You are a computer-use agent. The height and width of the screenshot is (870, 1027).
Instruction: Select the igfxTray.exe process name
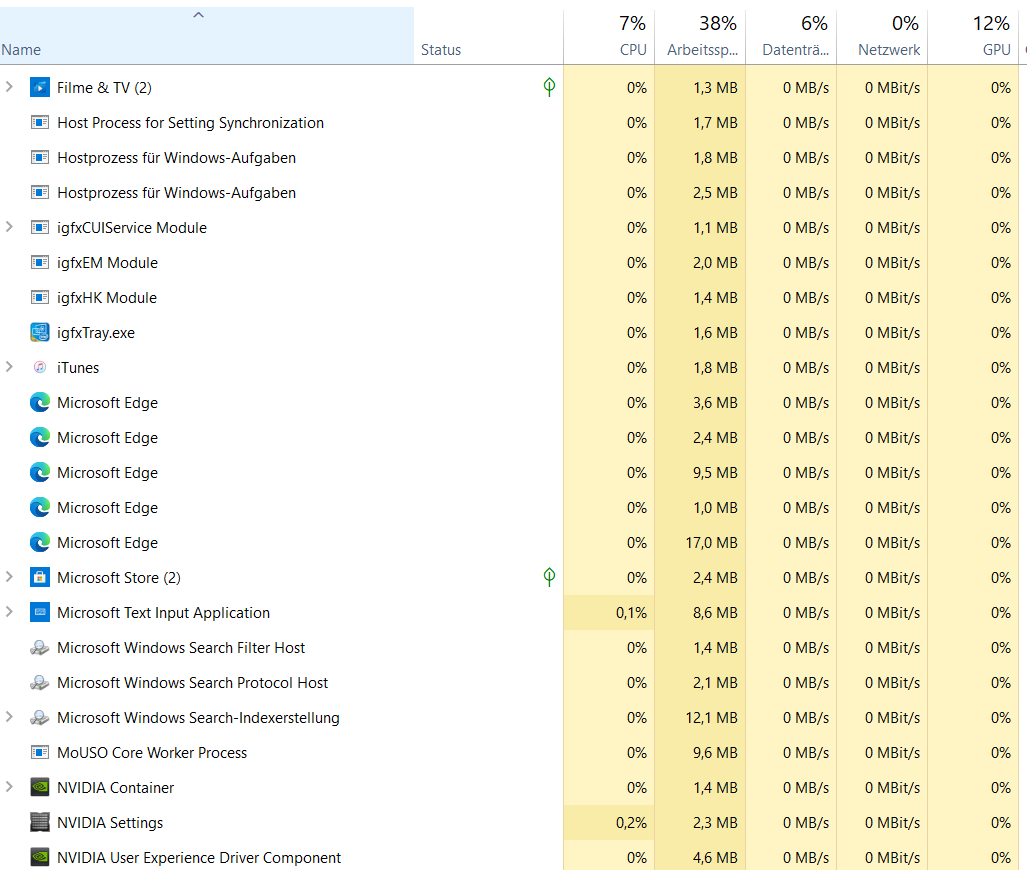coord(96,333)
